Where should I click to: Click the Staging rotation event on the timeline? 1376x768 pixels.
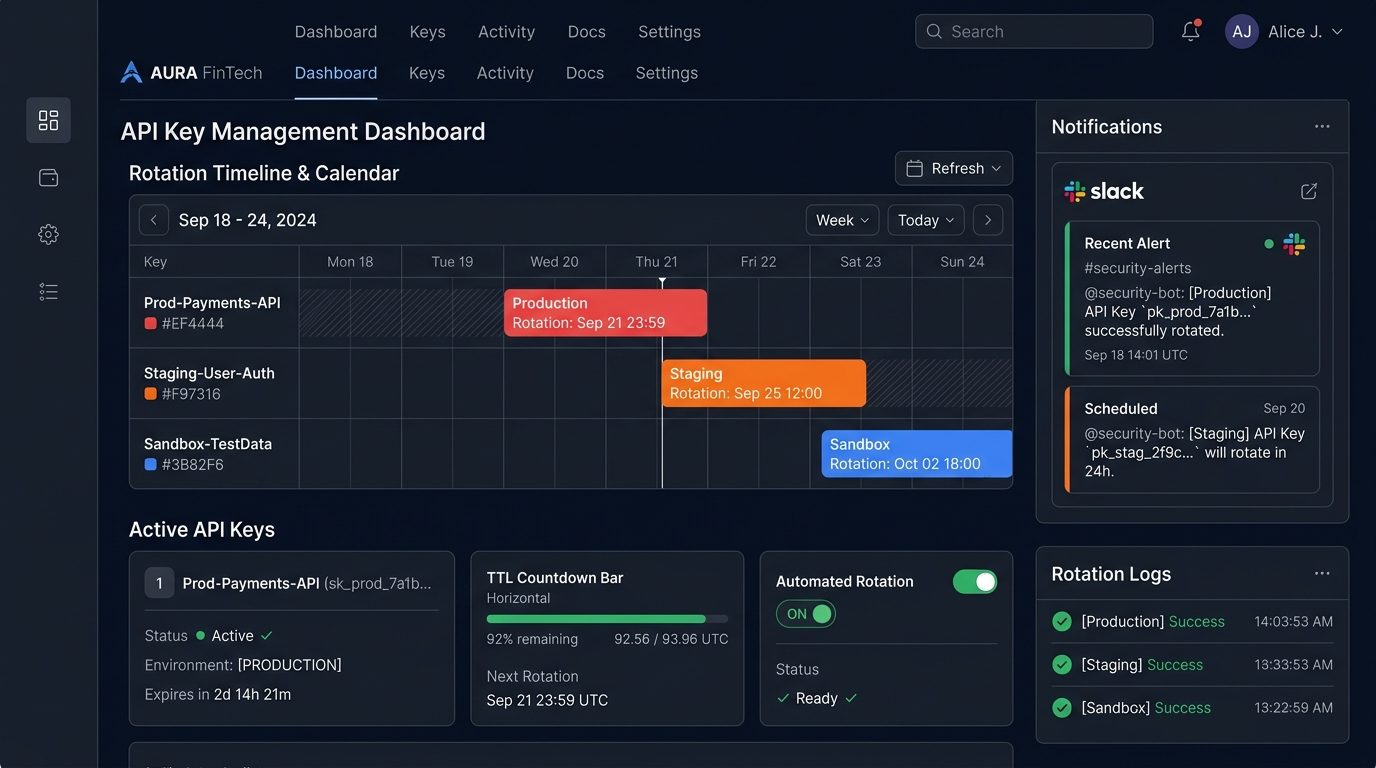pyautogui.click(x=764, y=383)
